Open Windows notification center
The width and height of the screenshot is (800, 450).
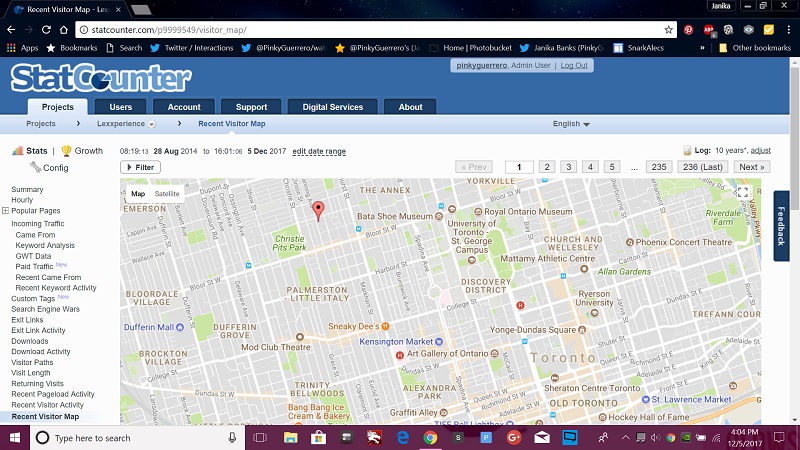coord(779,437)
